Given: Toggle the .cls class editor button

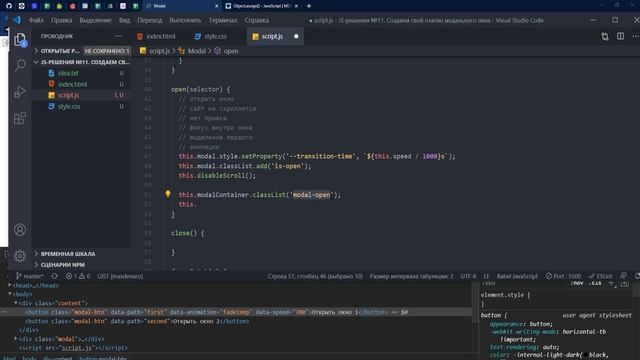Looking at the screenshot, I should click(x=596, y=283).
